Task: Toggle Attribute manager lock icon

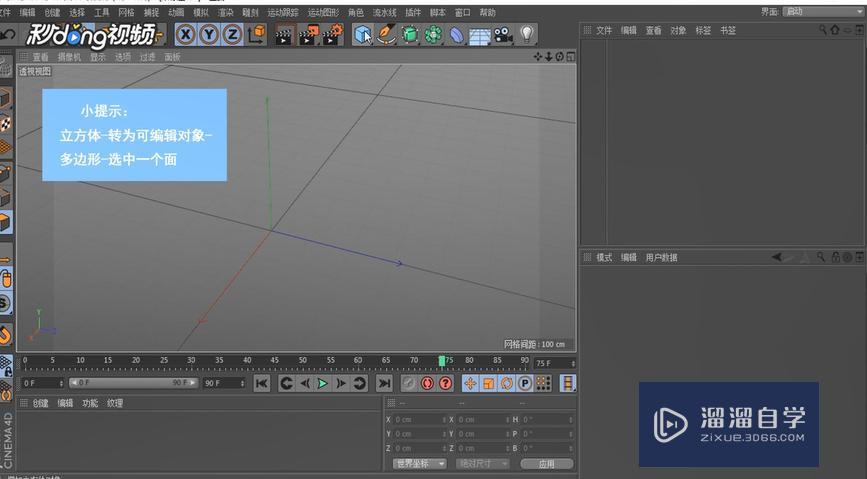Action: pos(835,257)
